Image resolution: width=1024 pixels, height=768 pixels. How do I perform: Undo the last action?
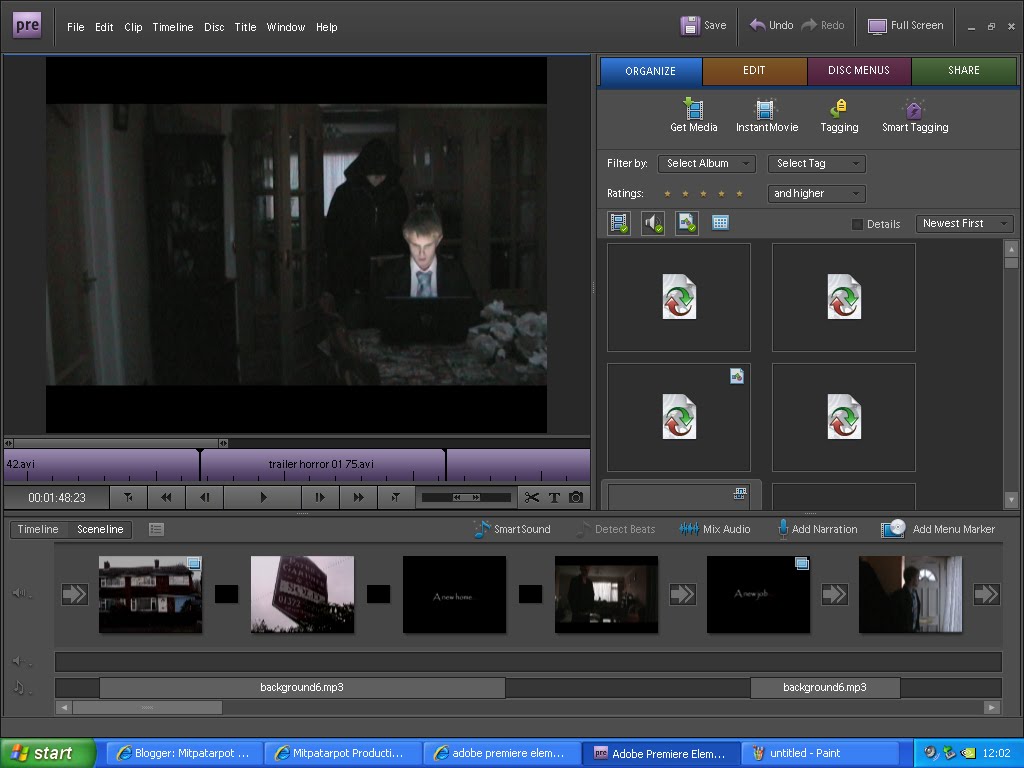click(x=771, y=25)
